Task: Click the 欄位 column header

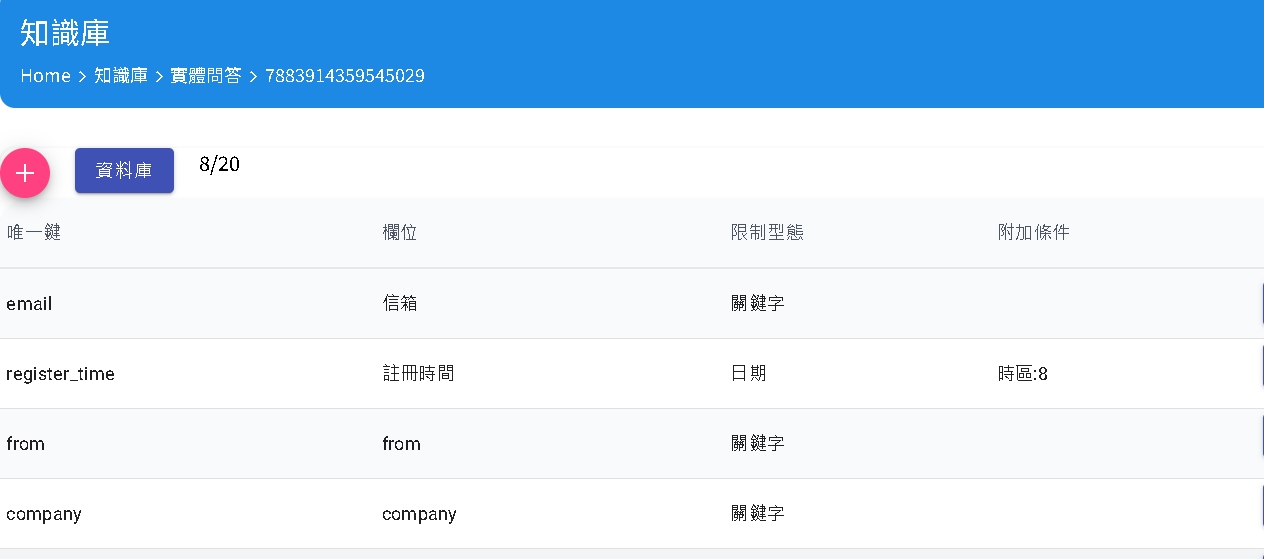Action: click(x=400, y=232)
